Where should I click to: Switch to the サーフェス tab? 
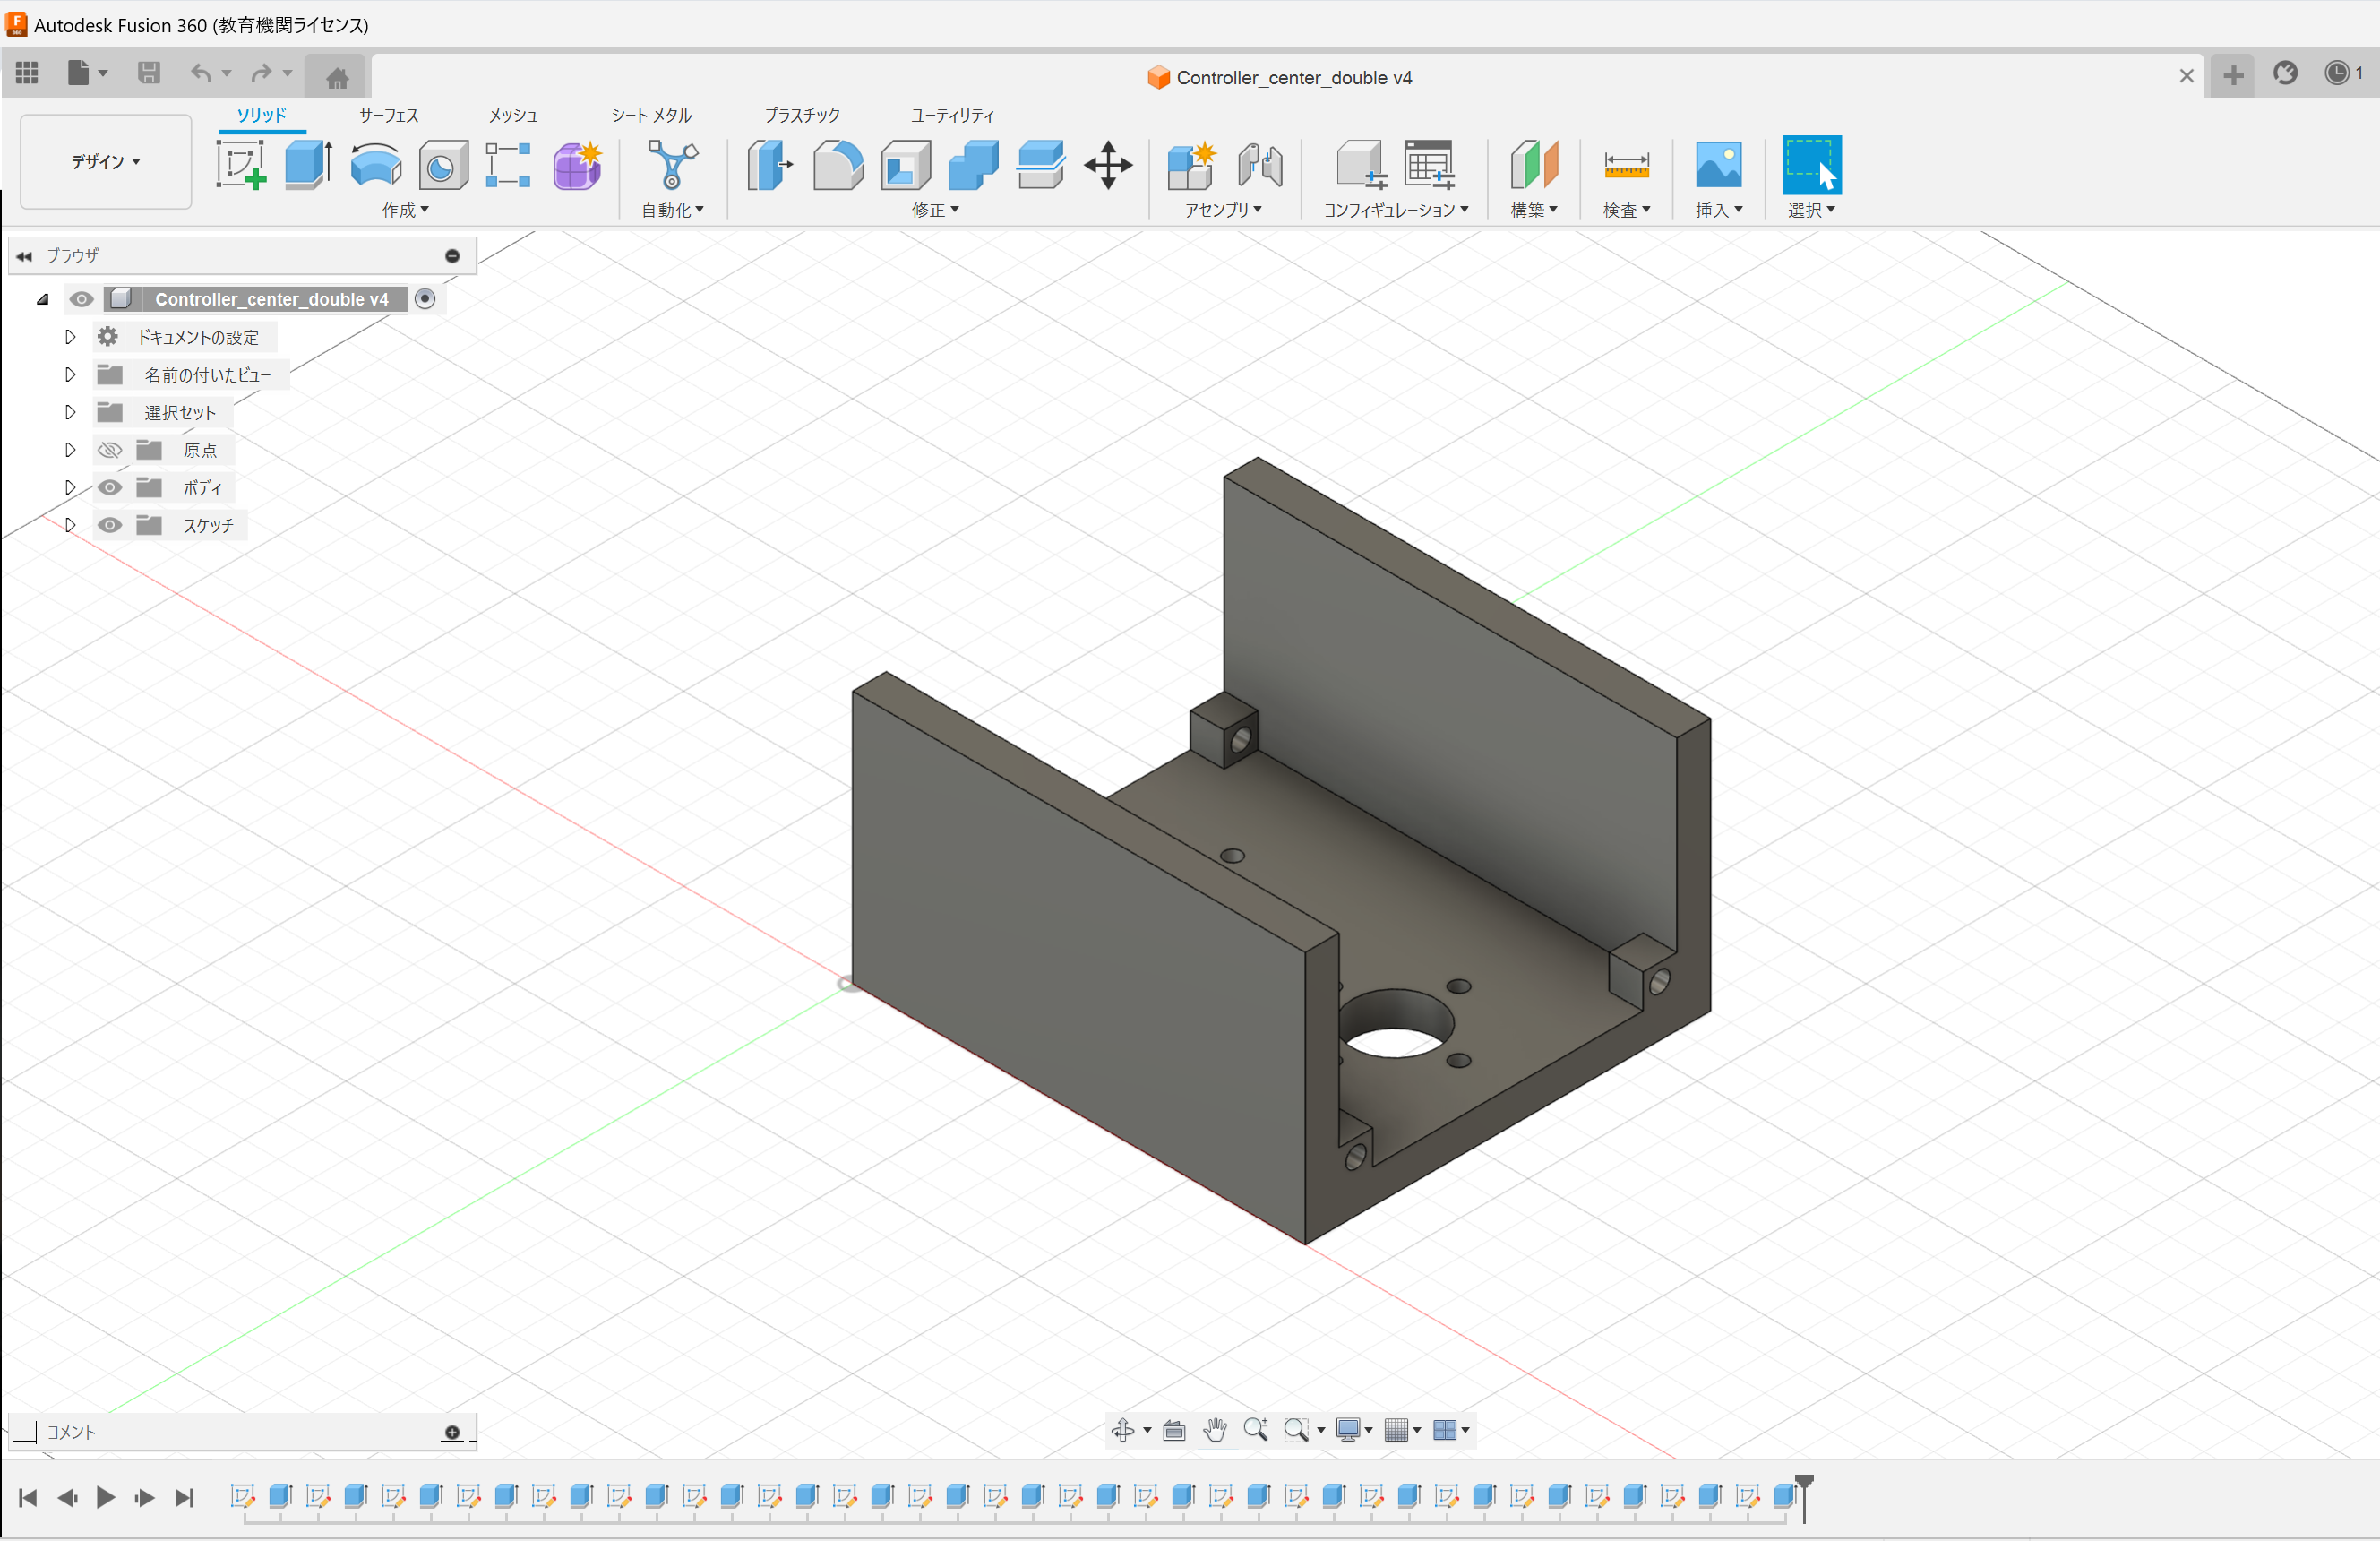388,116
